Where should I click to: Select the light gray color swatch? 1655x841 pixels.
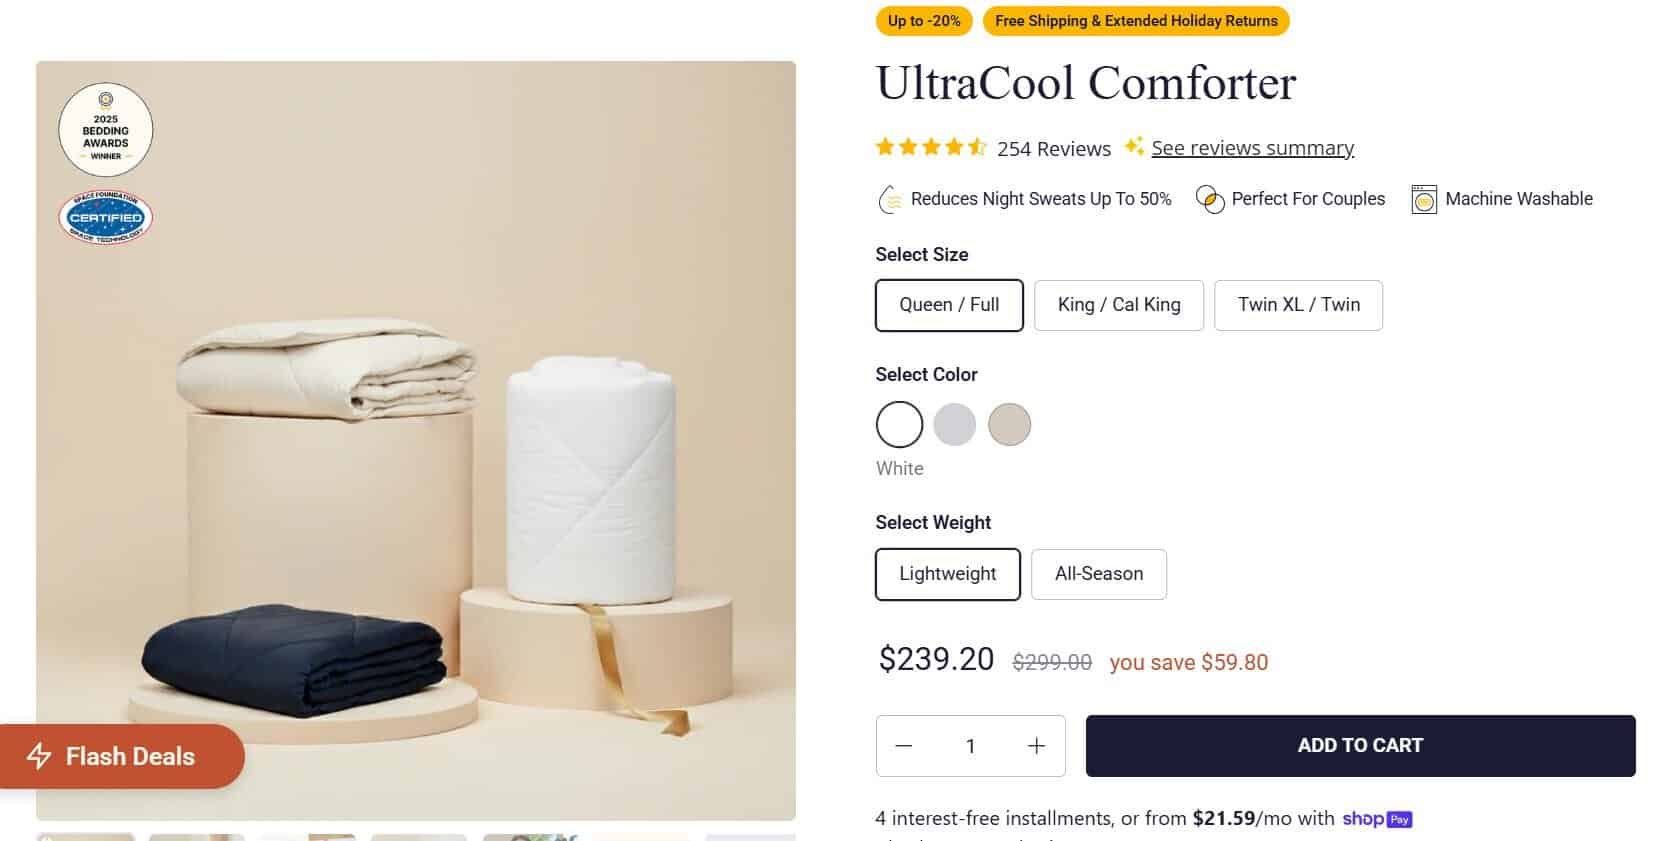point(954,424)
